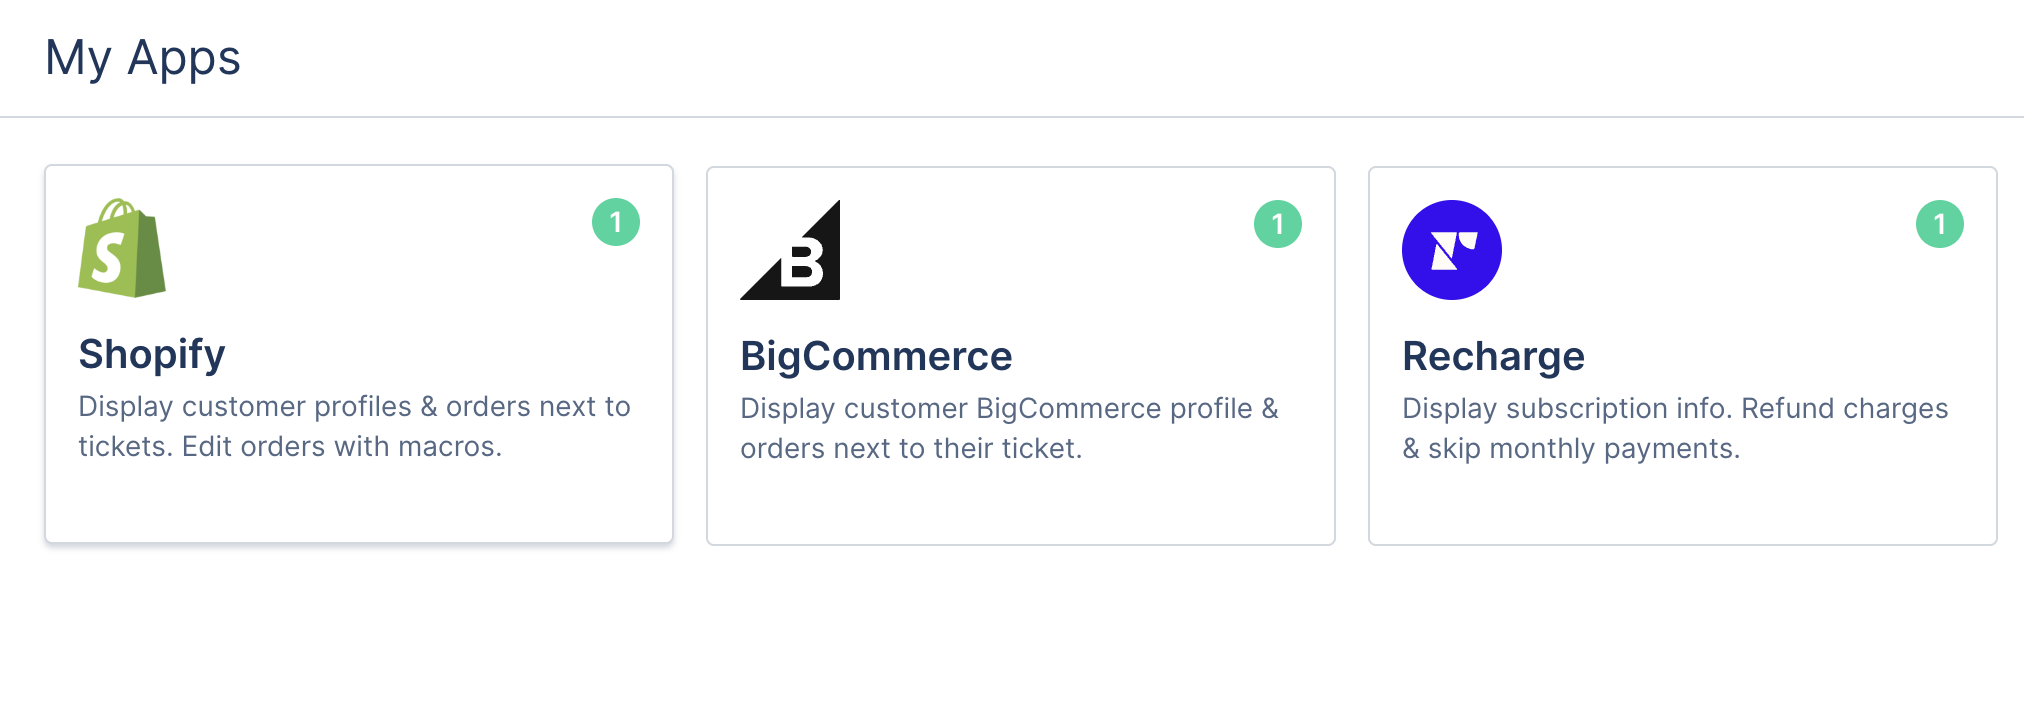The width and height of the screenshot is (2024, 708).
Task: Click the green badge on Shopify card
Action: pyautogui.click(x=616, y=222)
